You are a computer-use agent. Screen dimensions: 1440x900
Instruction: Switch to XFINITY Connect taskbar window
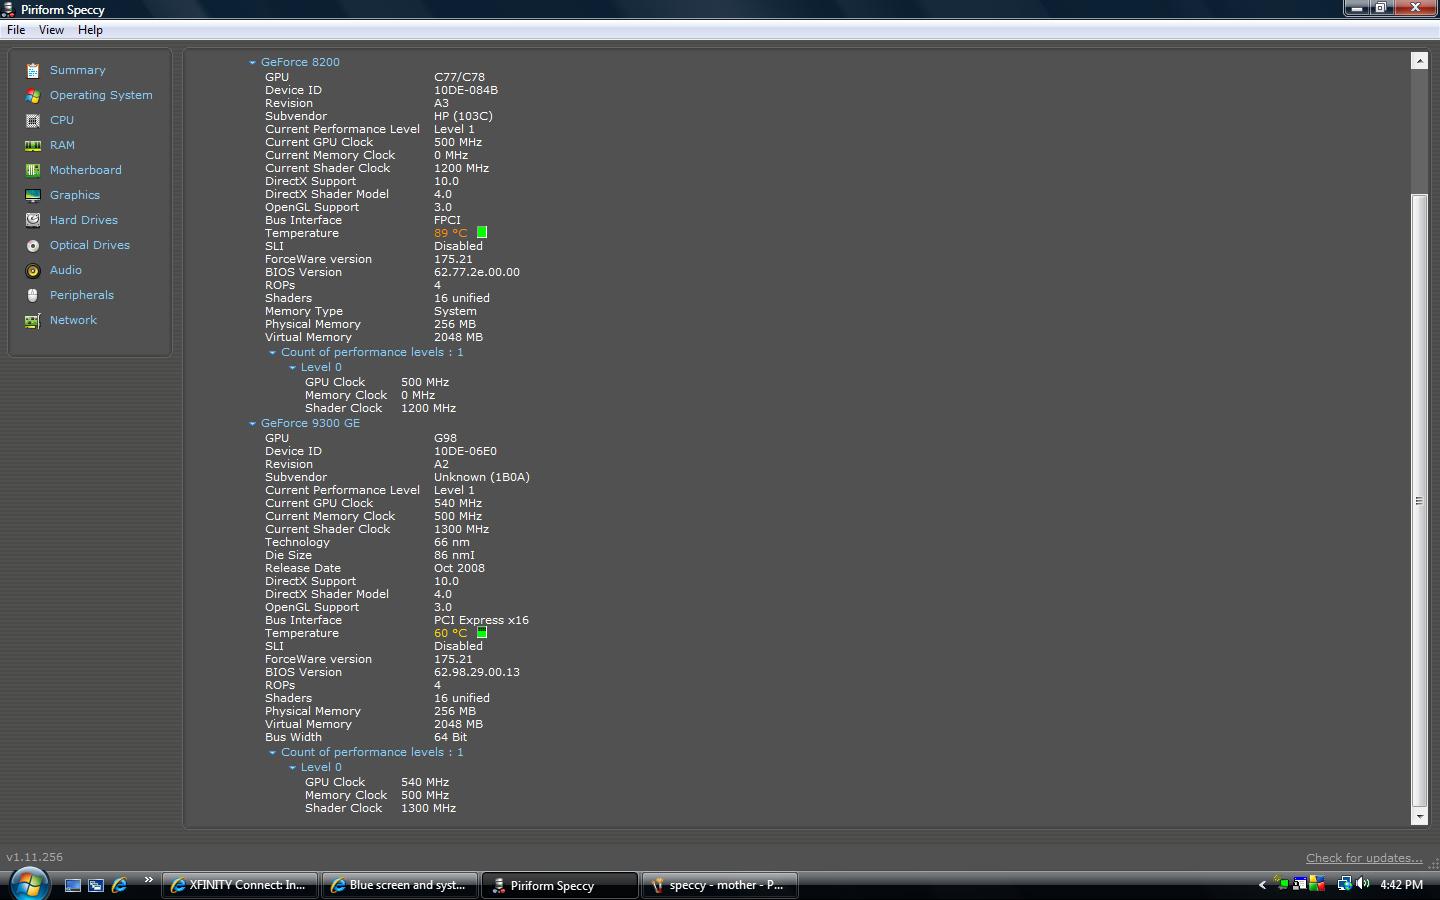(240, 885)
